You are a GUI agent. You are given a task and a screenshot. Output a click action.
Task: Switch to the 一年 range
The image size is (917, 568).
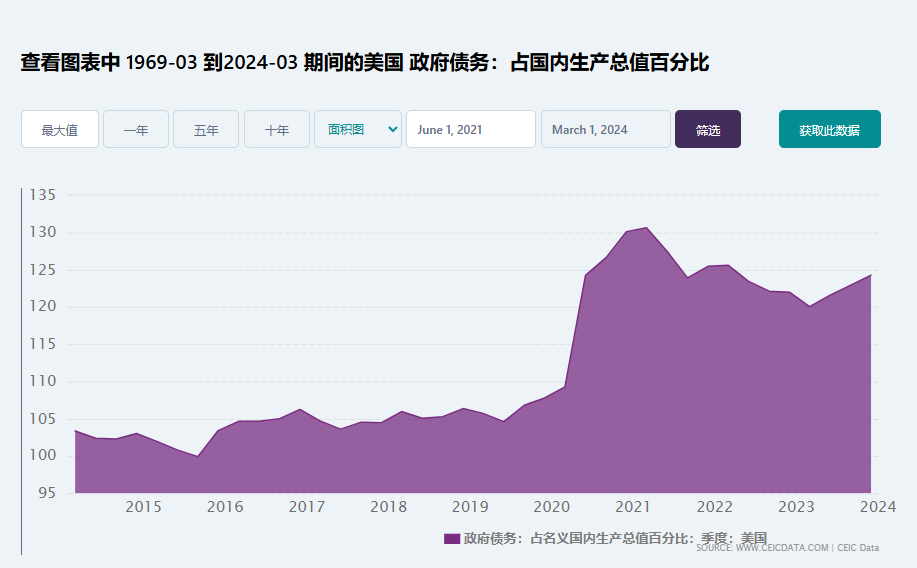click(136, 130)
